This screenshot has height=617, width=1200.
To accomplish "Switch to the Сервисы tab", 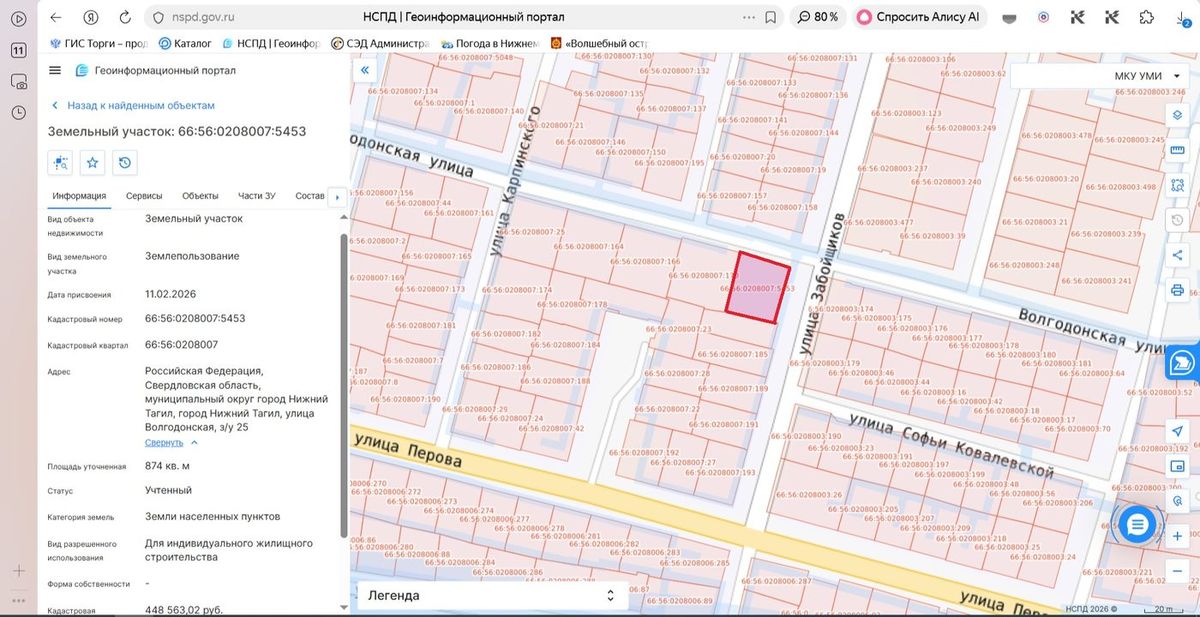I will (x=144, y=196).
